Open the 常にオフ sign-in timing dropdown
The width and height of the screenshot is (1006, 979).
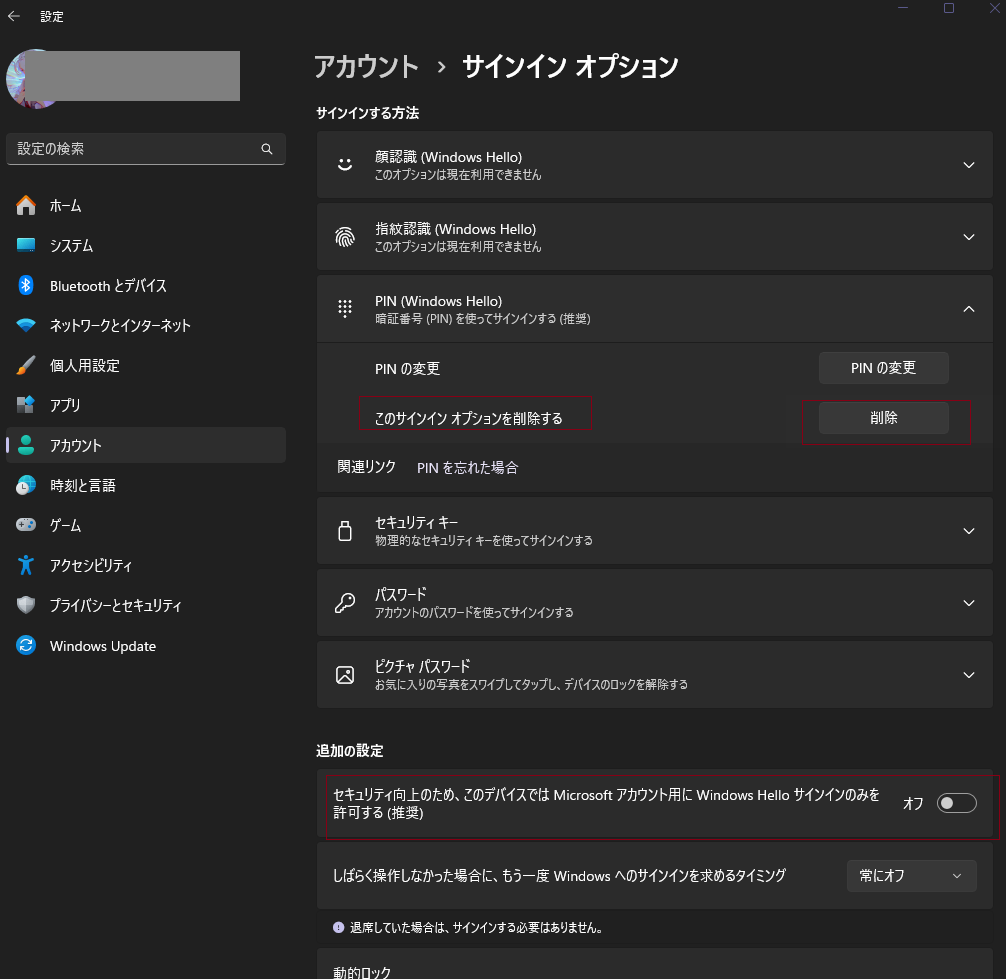point(912,876)
